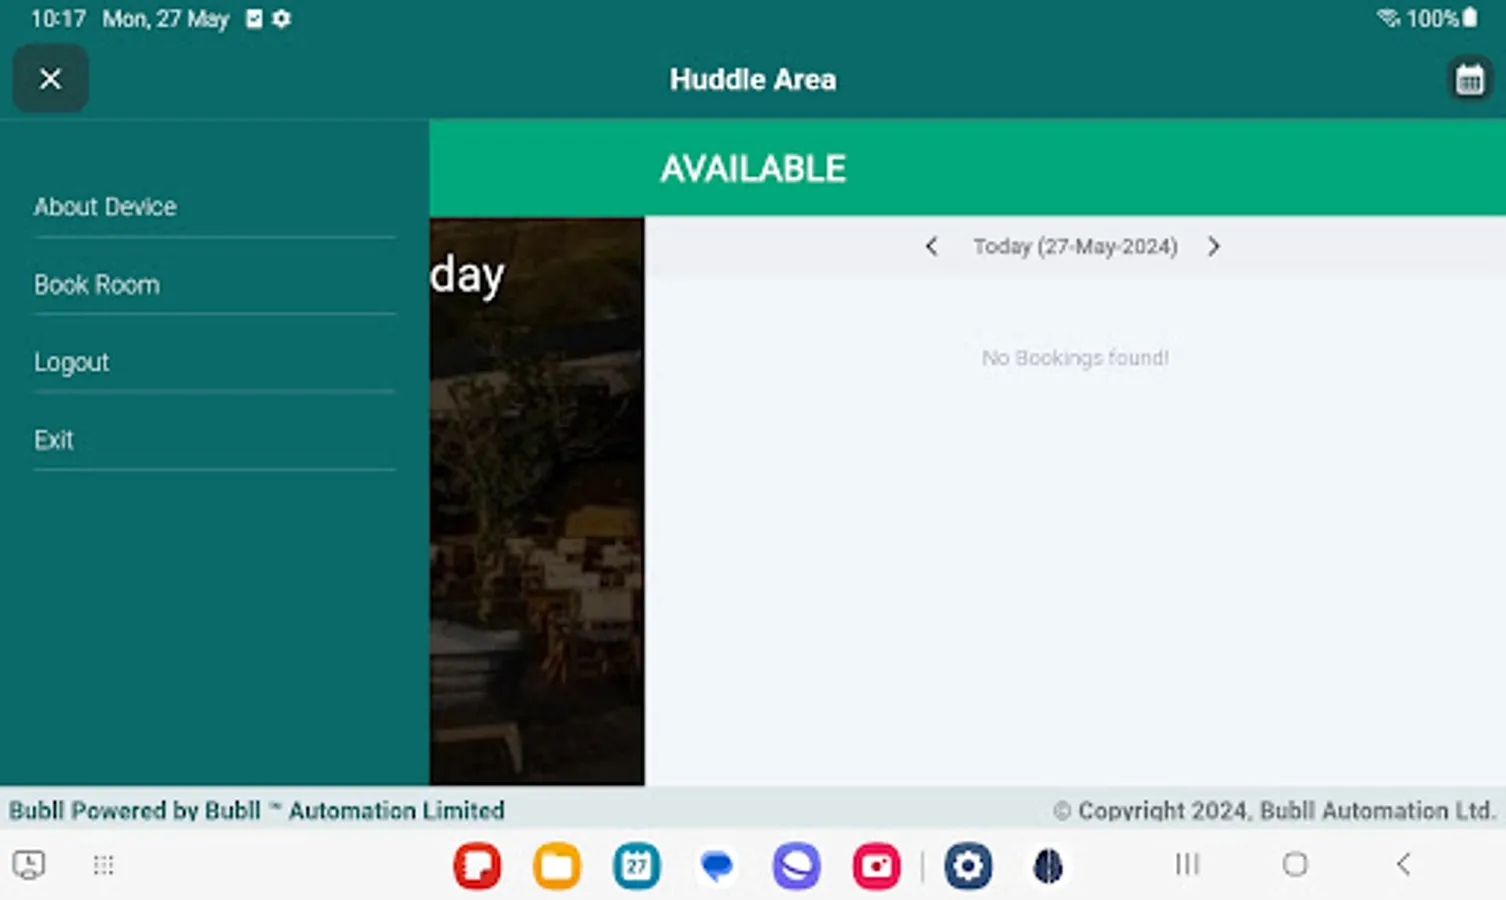Launch the Calendar app showing 27
This screenshot has height=900, width=1506.
[636, 866]
